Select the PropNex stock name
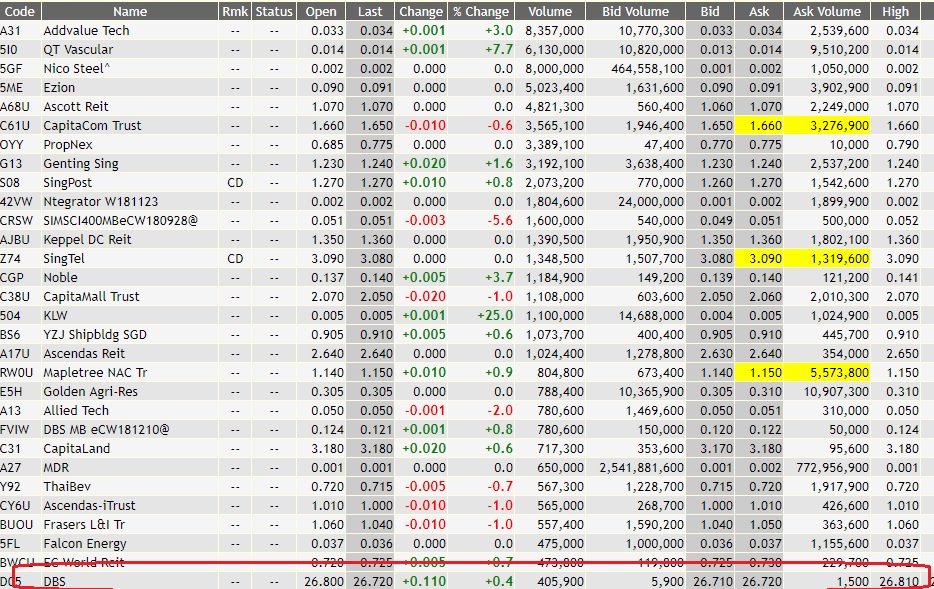Screen dimensions: 934x589 pyautogui.click(x=68, y=145)
